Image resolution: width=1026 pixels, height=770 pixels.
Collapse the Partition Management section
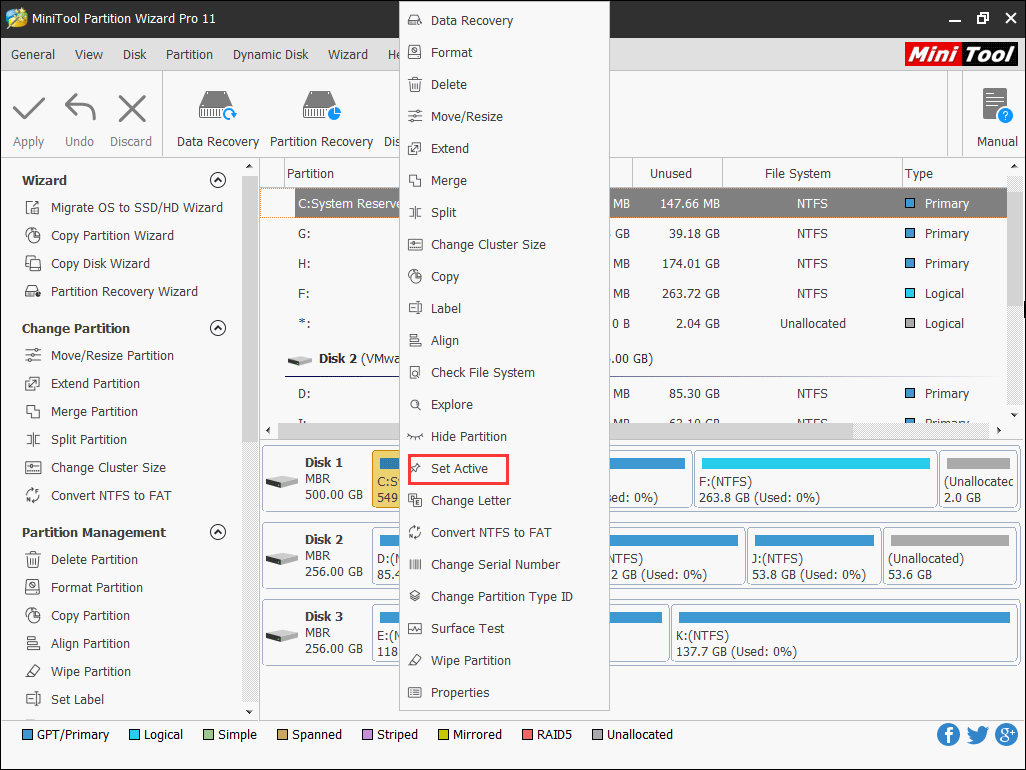click(218, 532)
